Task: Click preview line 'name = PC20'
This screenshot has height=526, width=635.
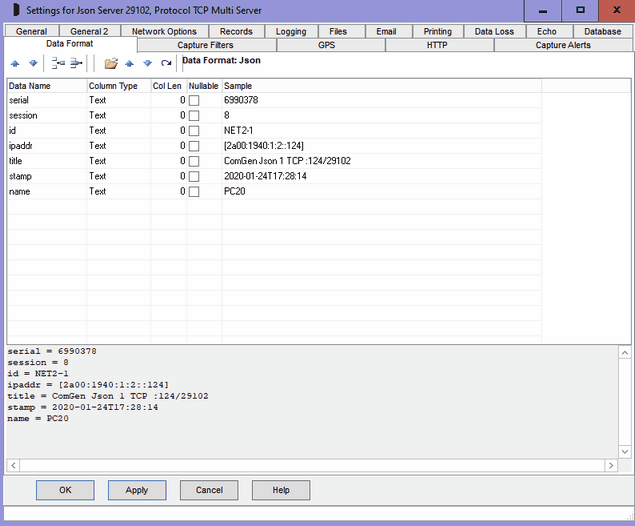Action: coord(38,418)
